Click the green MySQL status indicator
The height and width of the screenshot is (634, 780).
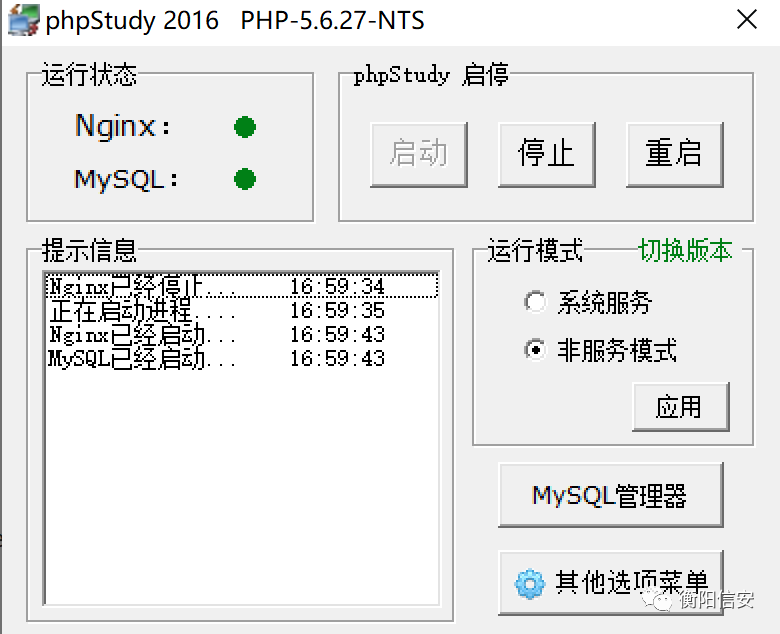tap(245, 179)
